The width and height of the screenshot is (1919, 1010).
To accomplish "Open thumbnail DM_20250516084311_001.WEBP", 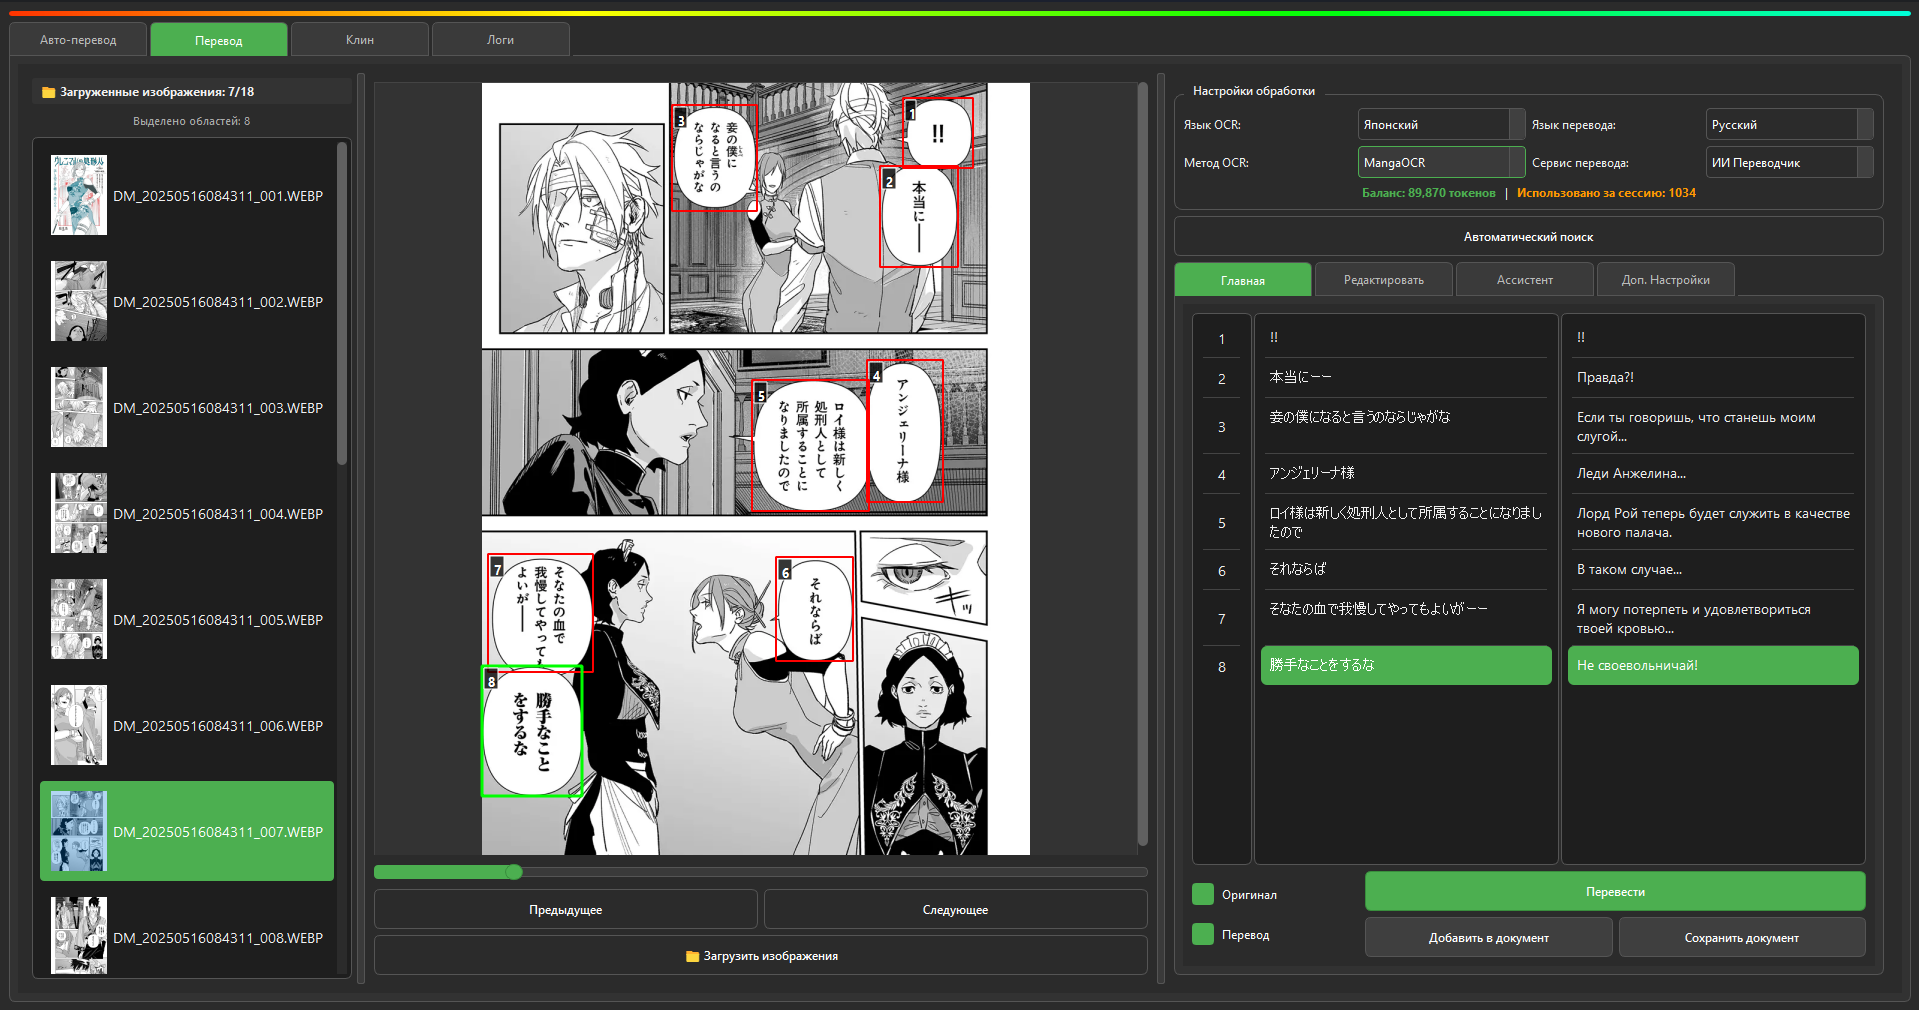I will [79, 196].
